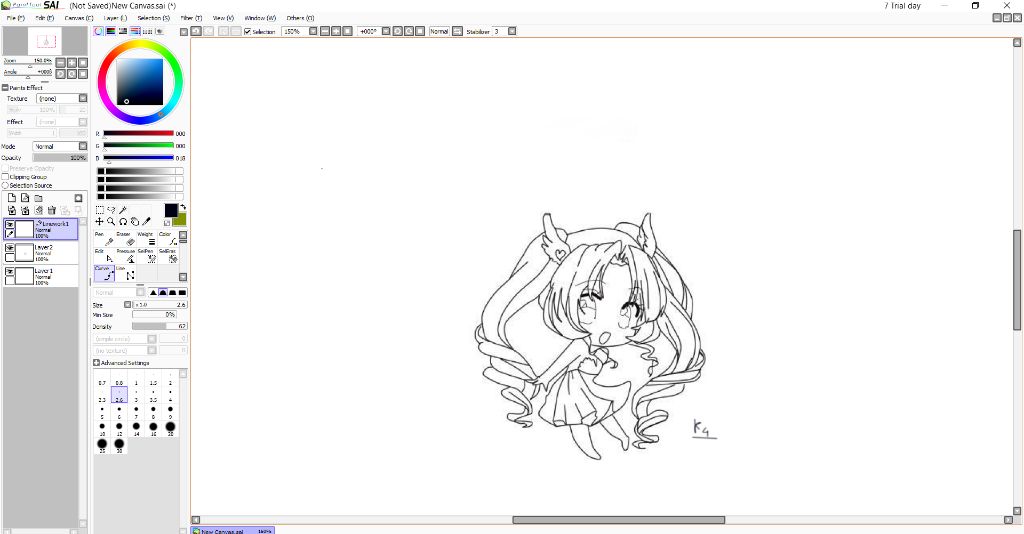Select the Layer2 layer

[x=40, y=253]
